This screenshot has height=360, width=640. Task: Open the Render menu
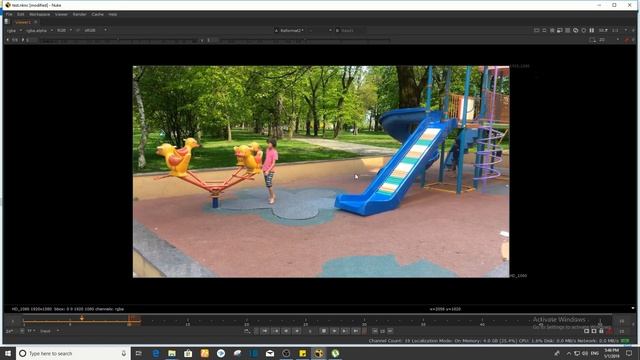coord(80,14)
